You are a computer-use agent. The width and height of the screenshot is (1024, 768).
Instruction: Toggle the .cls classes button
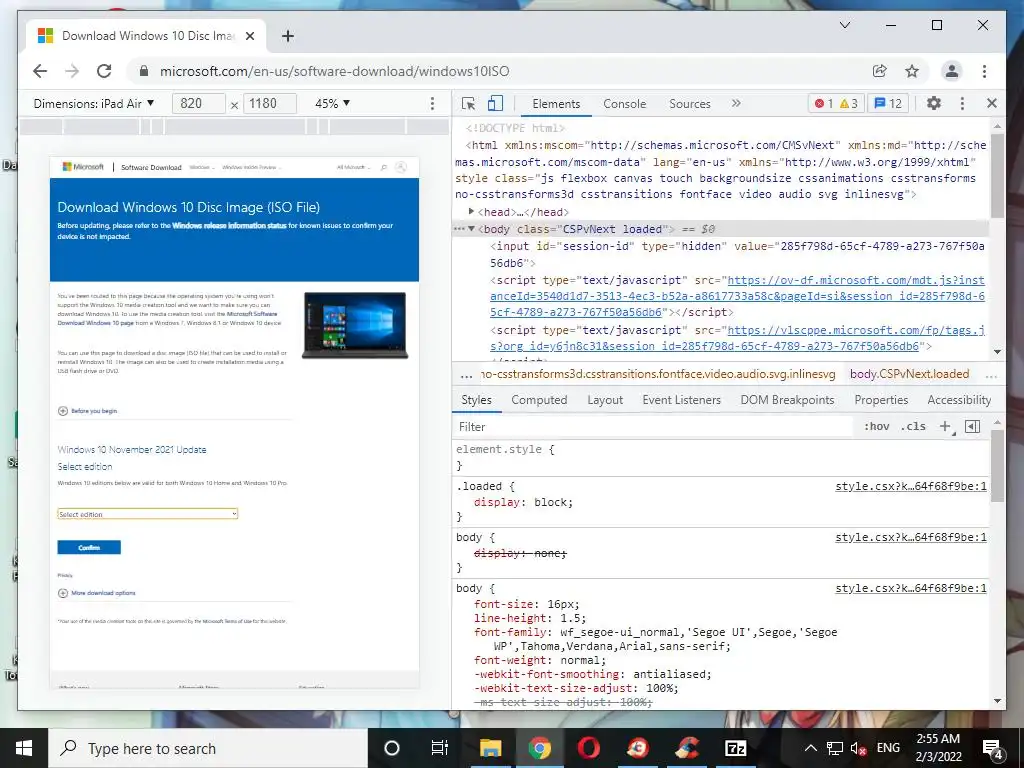point(913,426)
